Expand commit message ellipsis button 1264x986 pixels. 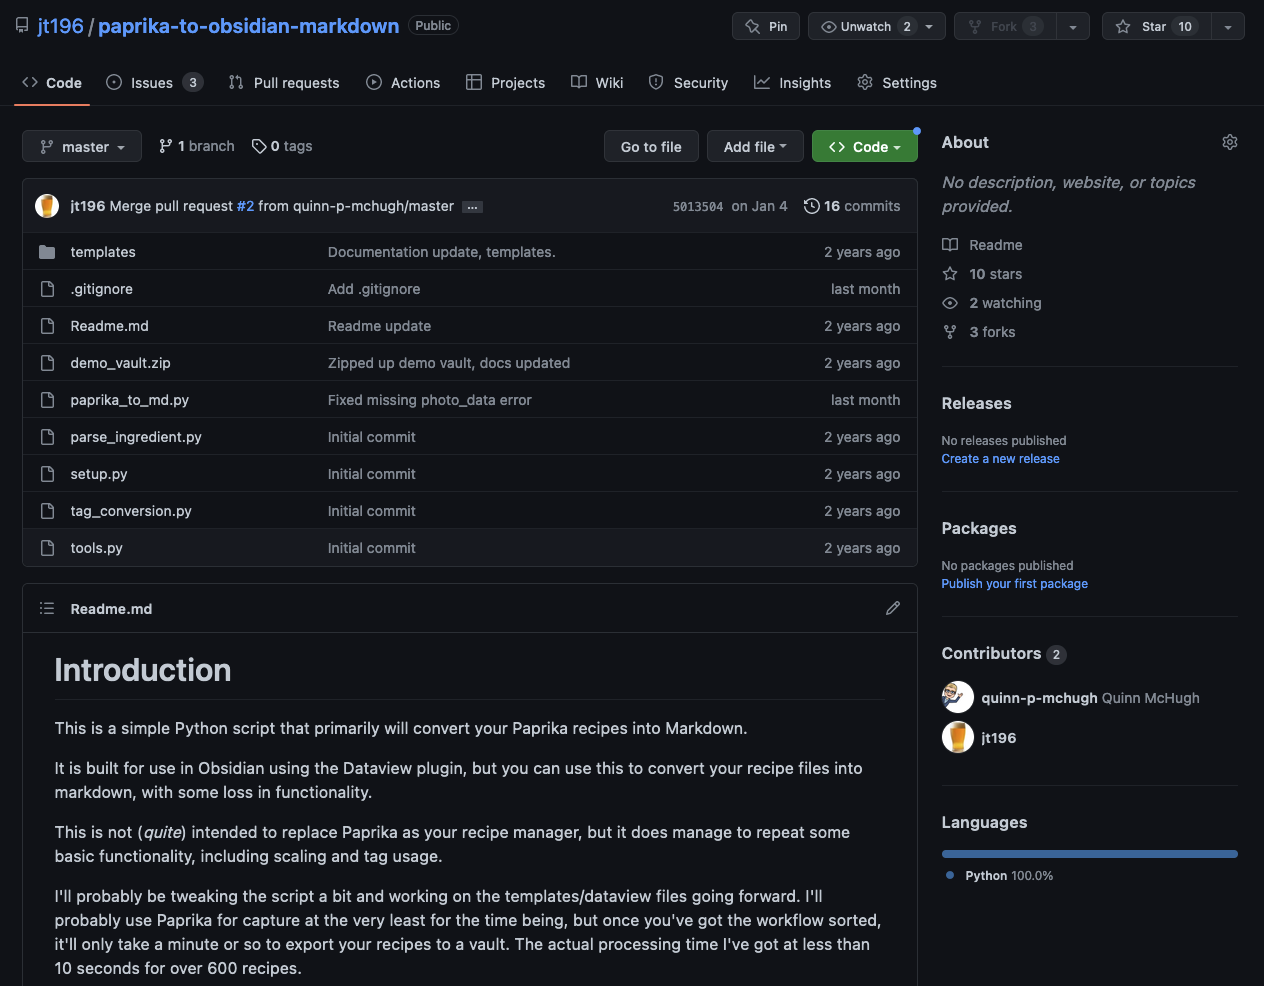click(473, 207)
